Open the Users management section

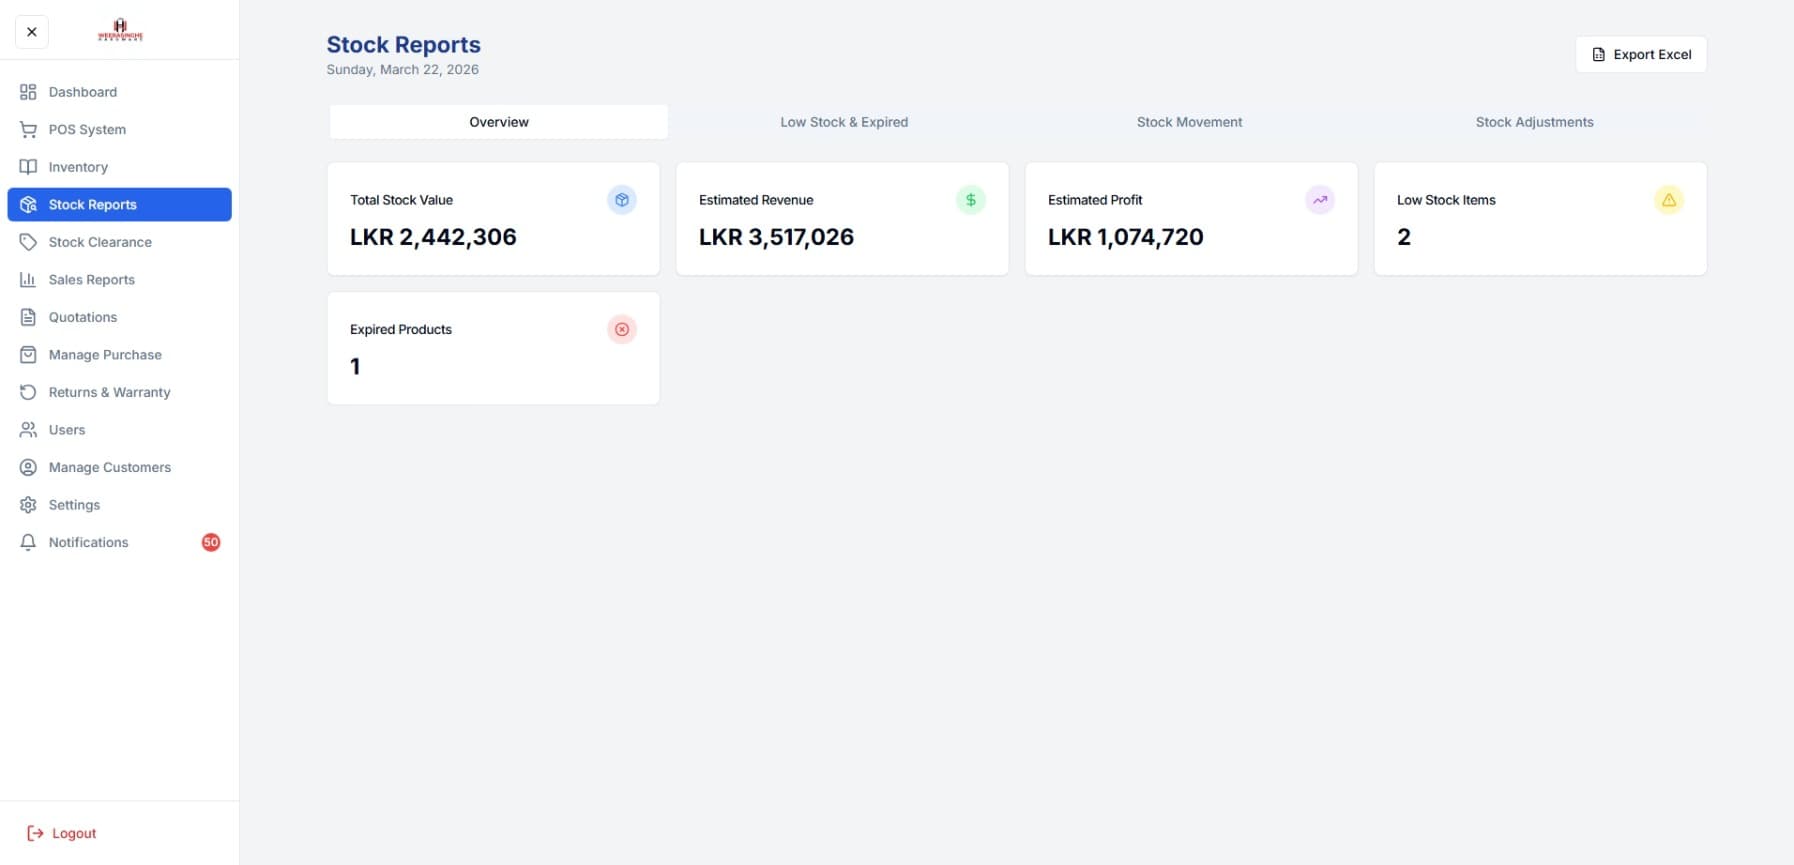66,429
